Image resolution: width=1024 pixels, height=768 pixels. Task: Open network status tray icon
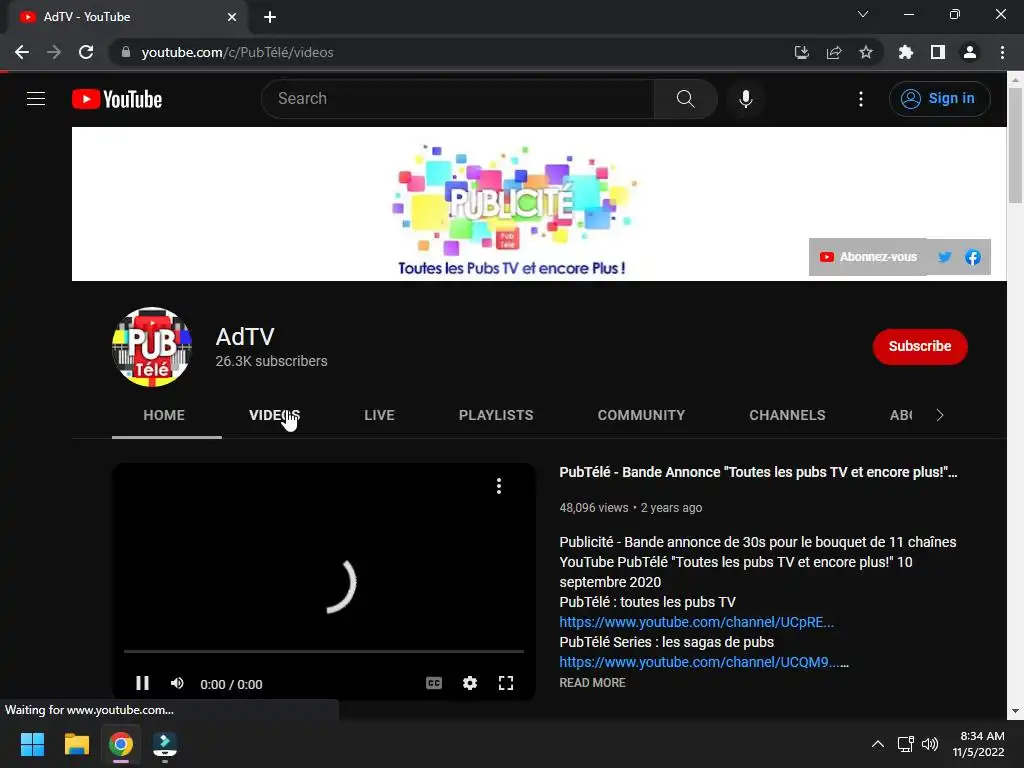point(906,744)
